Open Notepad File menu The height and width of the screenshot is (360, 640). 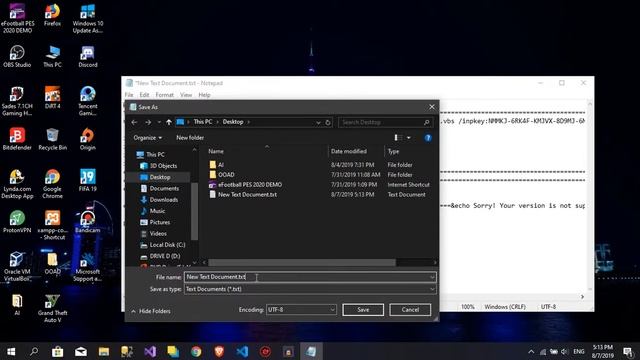point(129,95)
